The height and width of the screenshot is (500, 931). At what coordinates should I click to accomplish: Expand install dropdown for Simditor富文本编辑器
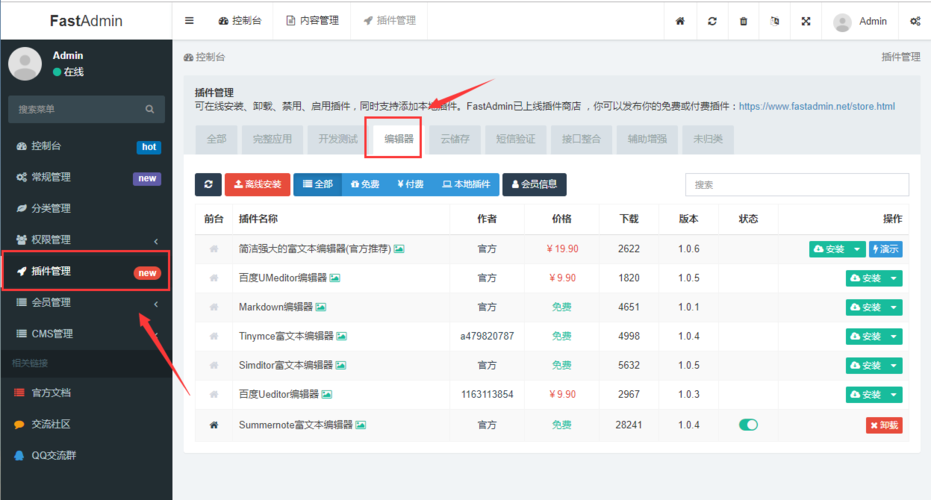tap(894, 366)
